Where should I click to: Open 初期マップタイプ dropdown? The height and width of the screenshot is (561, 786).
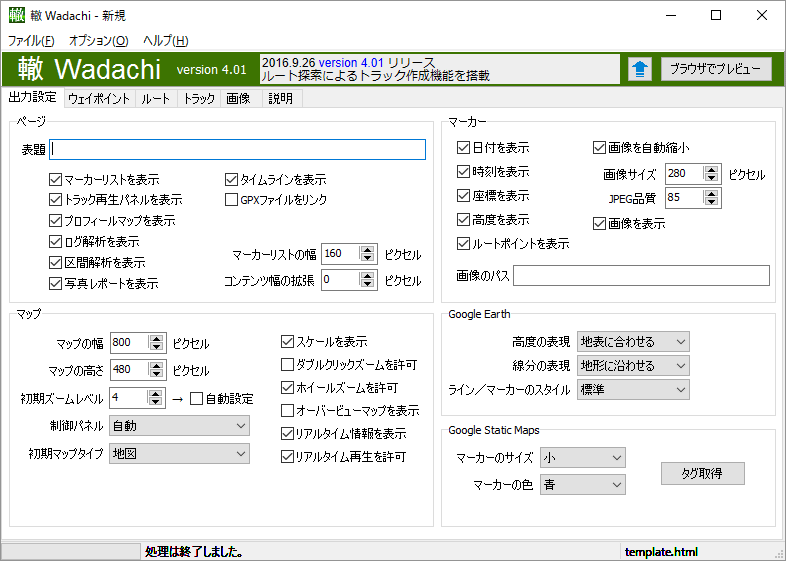179,454
